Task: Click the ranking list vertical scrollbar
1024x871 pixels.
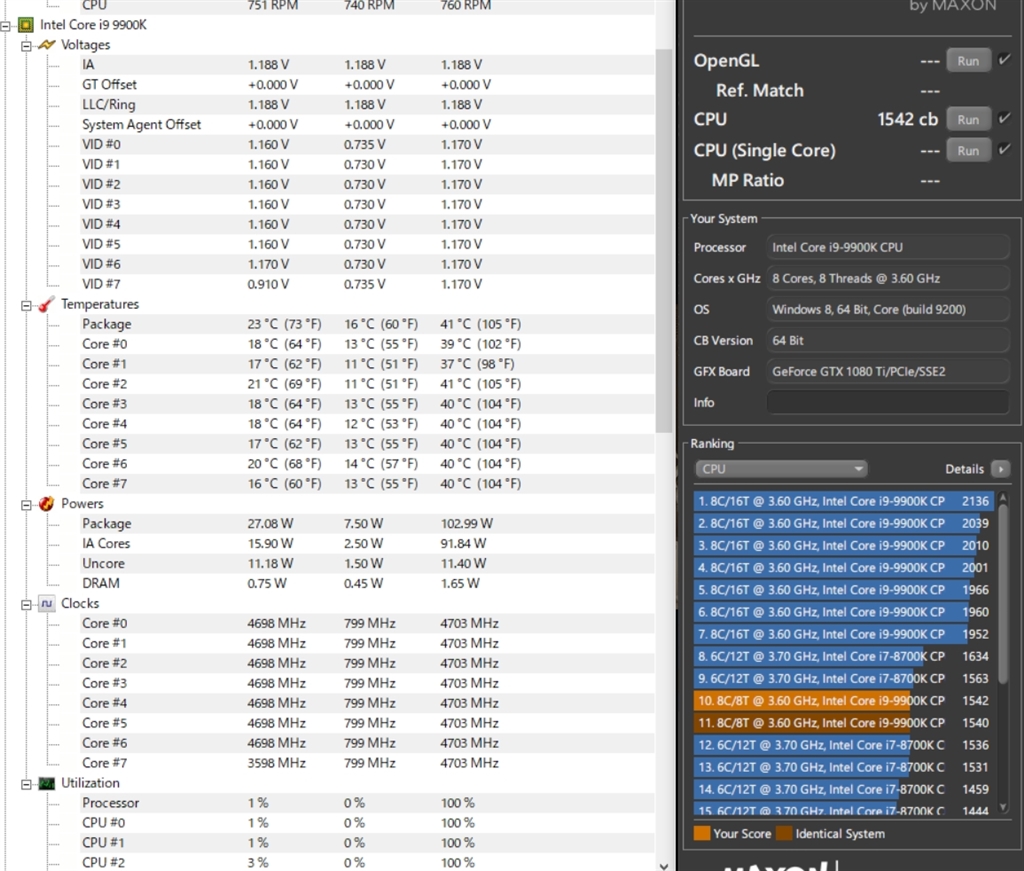Action: click(1003, 594)
